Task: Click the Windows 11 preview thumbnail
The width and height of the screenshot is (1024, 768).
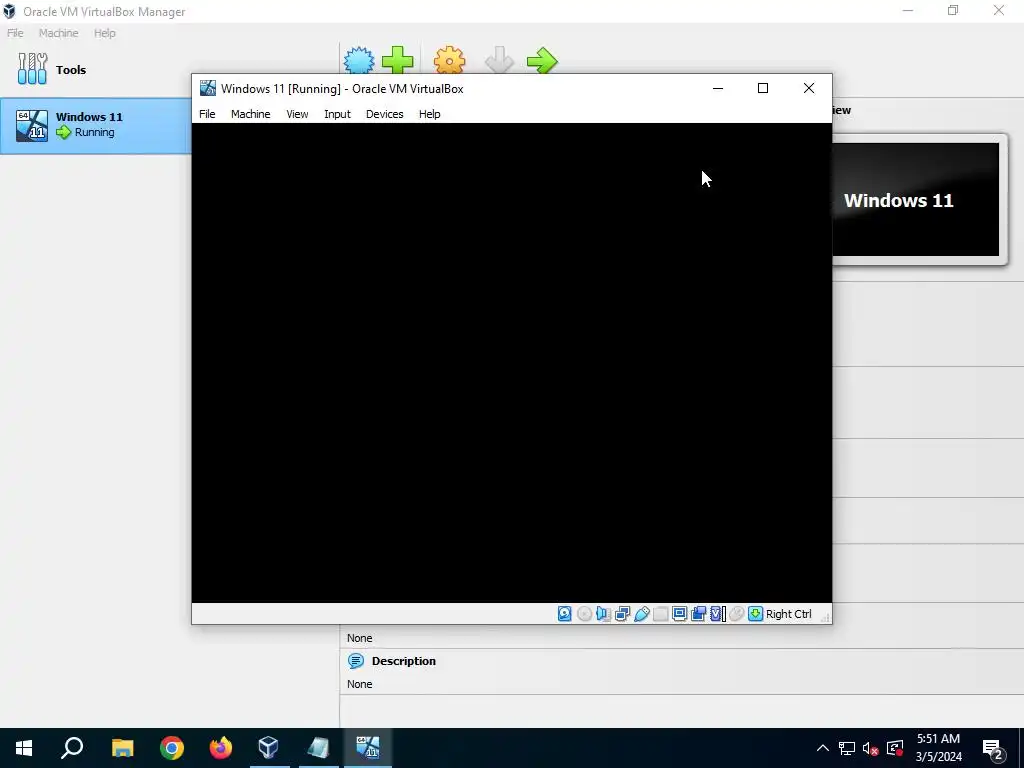Action: click(916, 200)
